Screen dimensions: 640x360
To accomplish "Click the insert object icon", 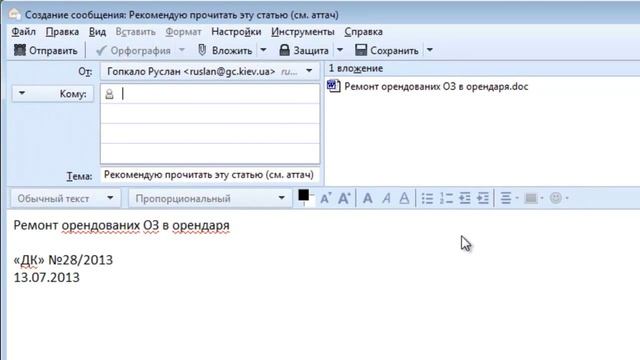I will tap(533, 198).
